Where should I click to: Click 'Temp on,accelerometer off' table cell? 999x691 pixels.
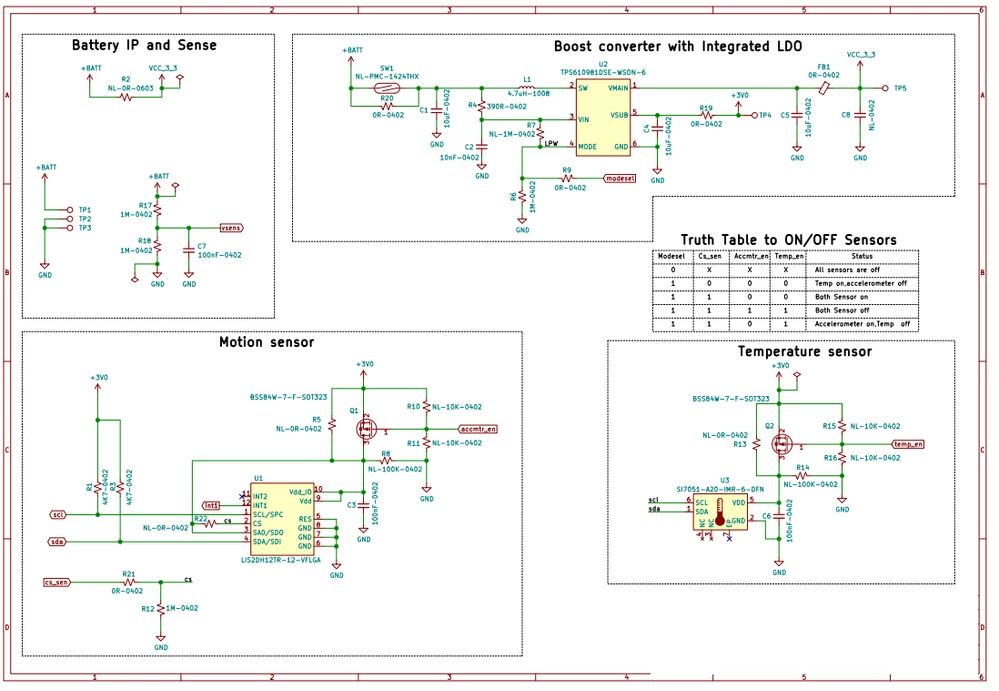tap(861, 283)
